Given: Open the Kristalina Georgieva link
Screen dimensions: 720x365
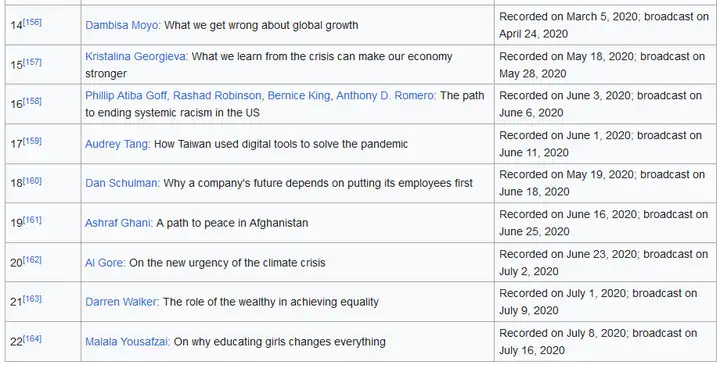Looking at the screenshot, I should (135, 56).
